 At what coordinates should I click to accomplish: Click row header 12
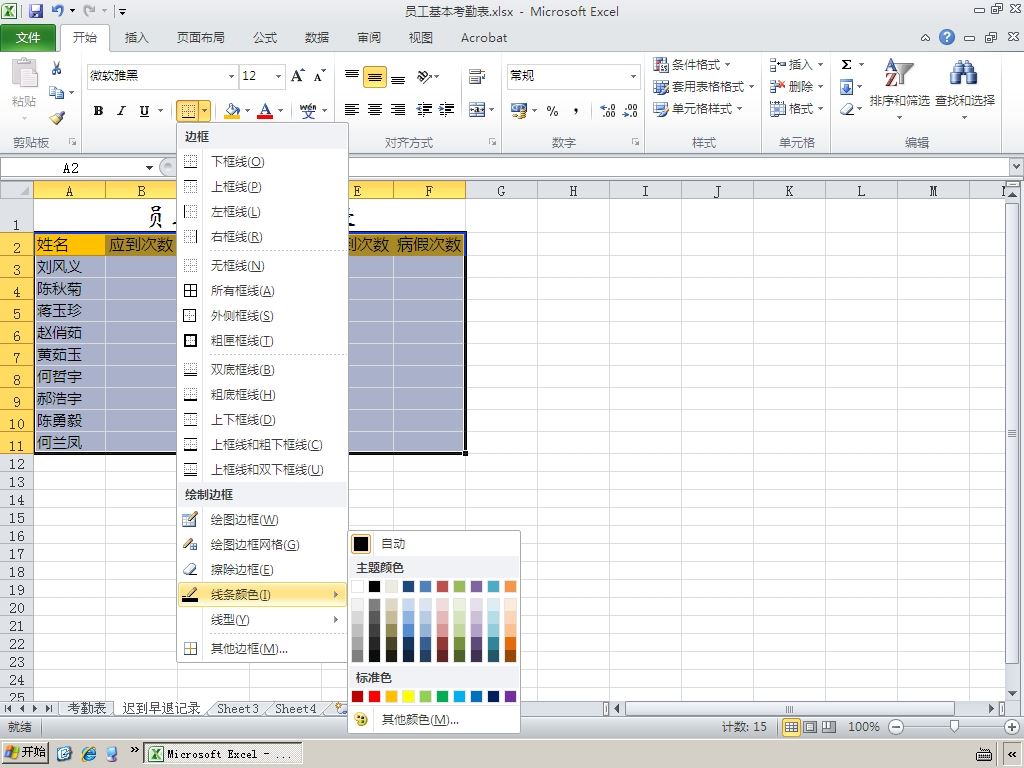pos(17,464)
